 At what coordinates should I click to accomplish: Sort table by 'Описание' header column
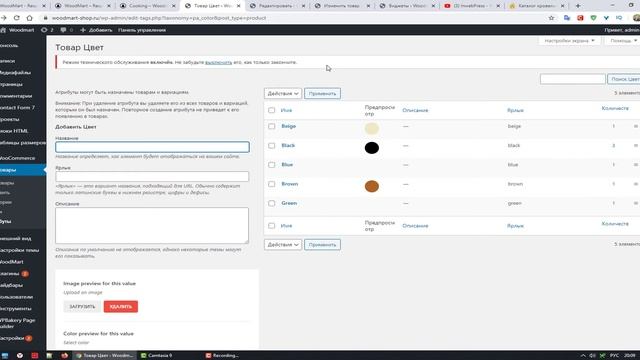(416, 110)
